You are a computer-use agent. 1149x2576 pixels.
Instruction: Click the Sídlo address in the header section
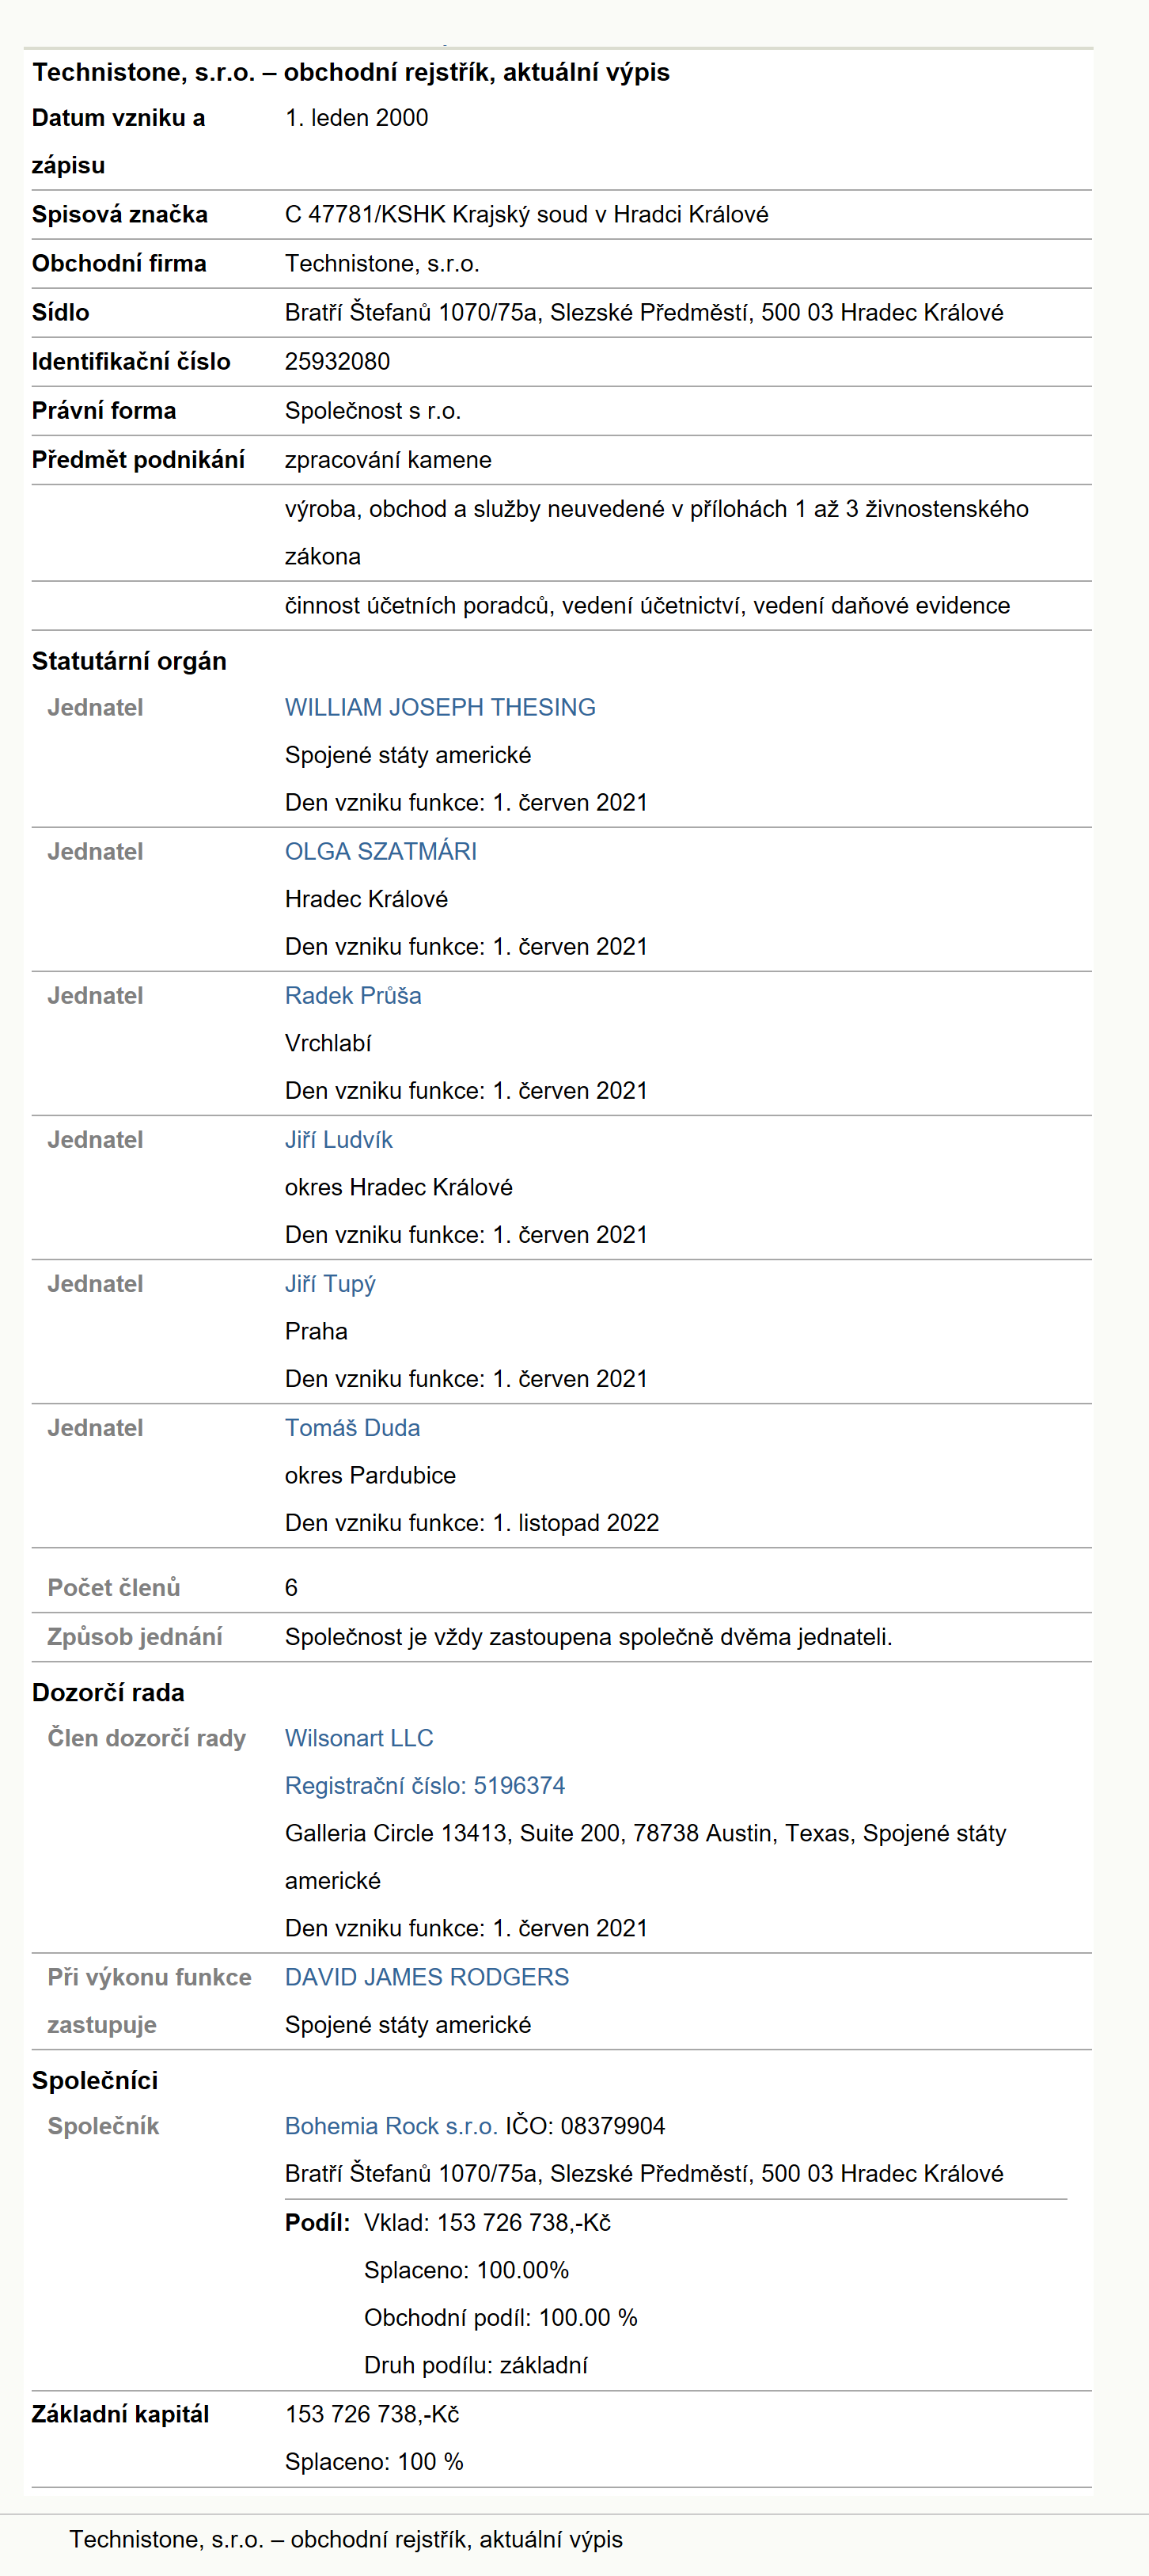[644, 312]
